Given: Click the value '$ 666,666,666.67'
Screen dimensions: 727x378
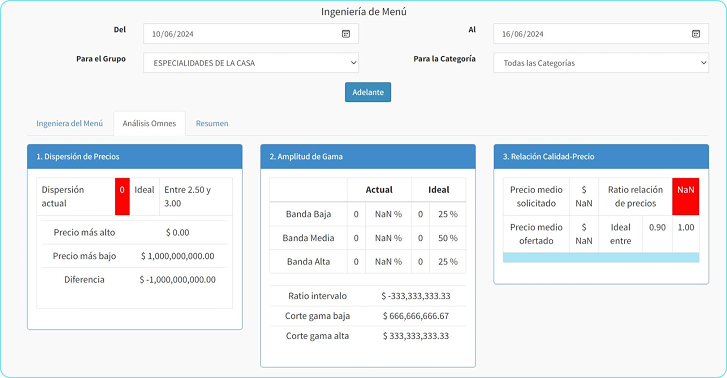Looking at the screenshot, I should 416,316.
